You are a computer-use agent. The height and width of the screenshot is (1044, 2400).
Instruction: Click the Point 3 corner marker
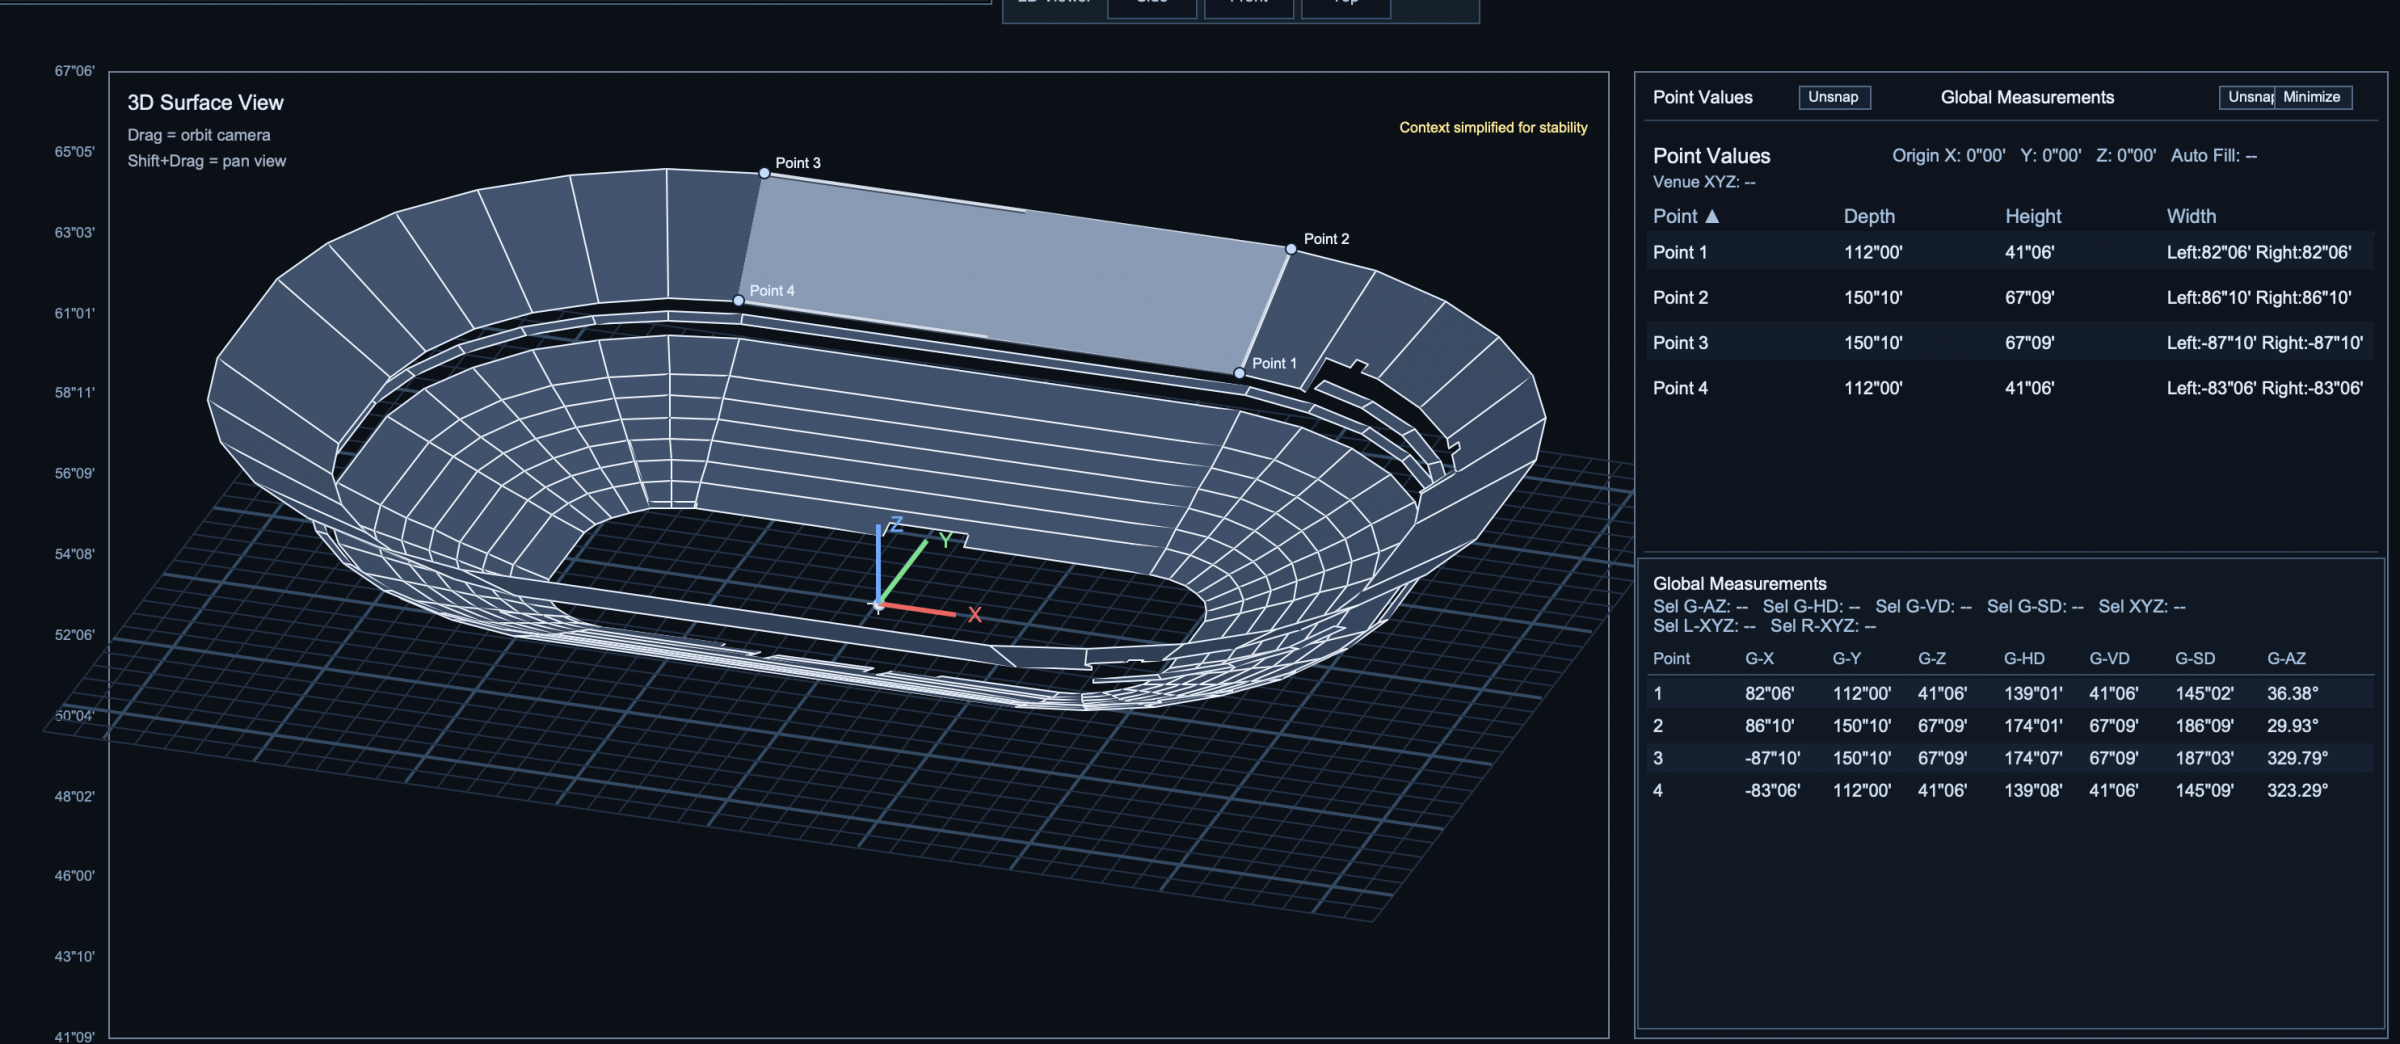(x=764, y=173)
